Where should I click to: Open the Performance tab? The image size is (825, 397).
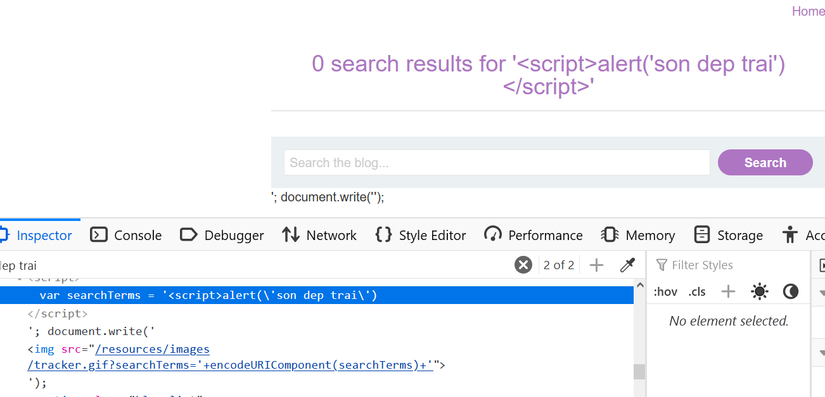tap(534, 235)
